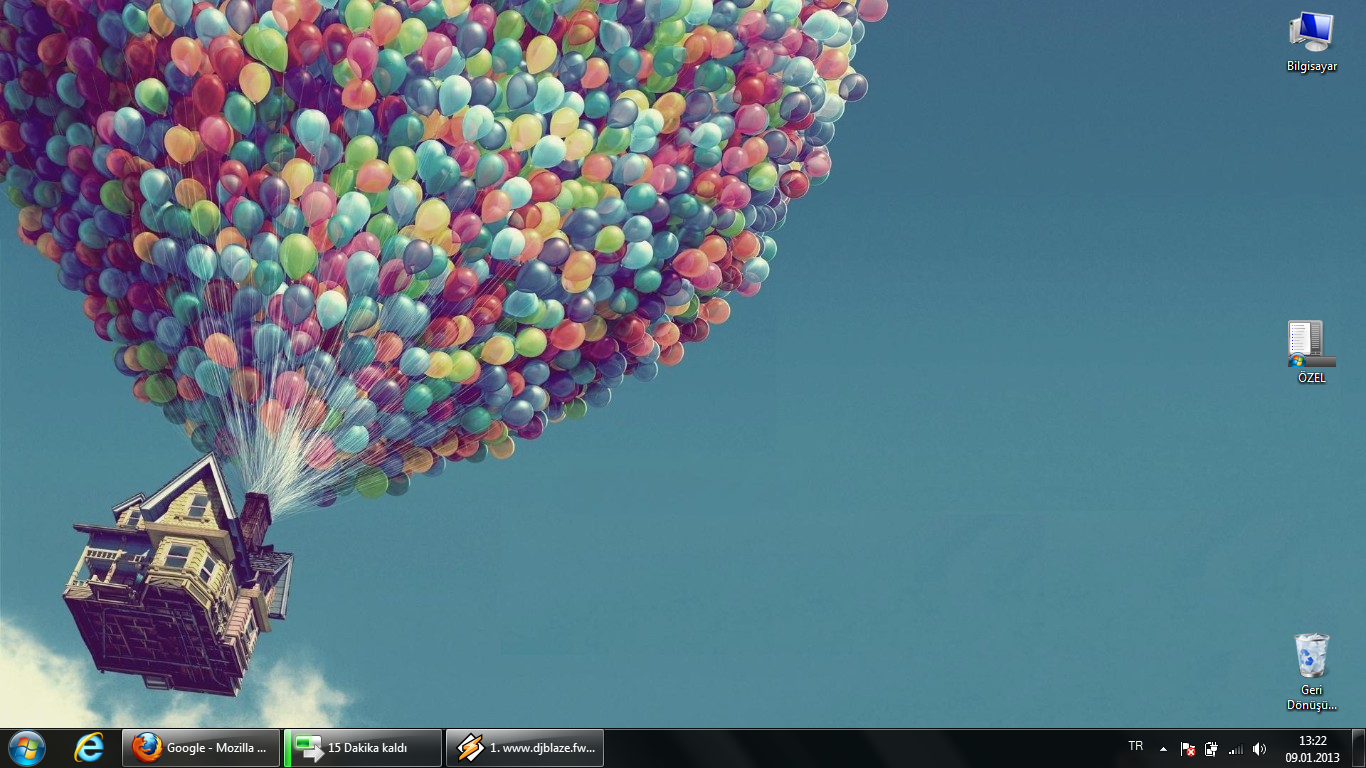
Task: Select the Bilgisayar desktop icon
Action: 1311,42
